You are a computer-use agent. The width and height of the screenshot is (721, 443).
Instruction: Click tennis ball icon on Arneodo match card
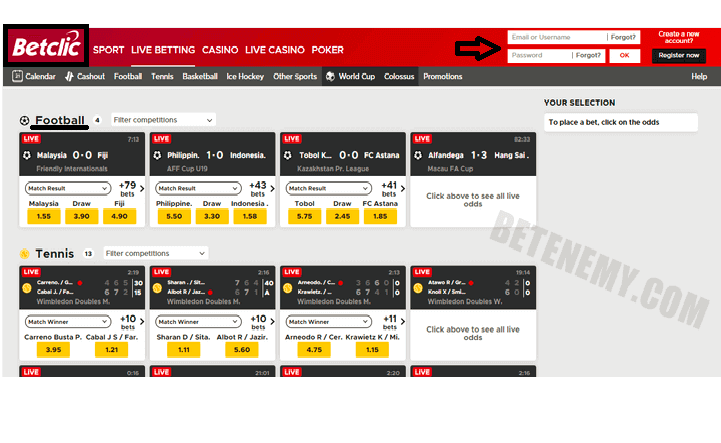(288, 288)
